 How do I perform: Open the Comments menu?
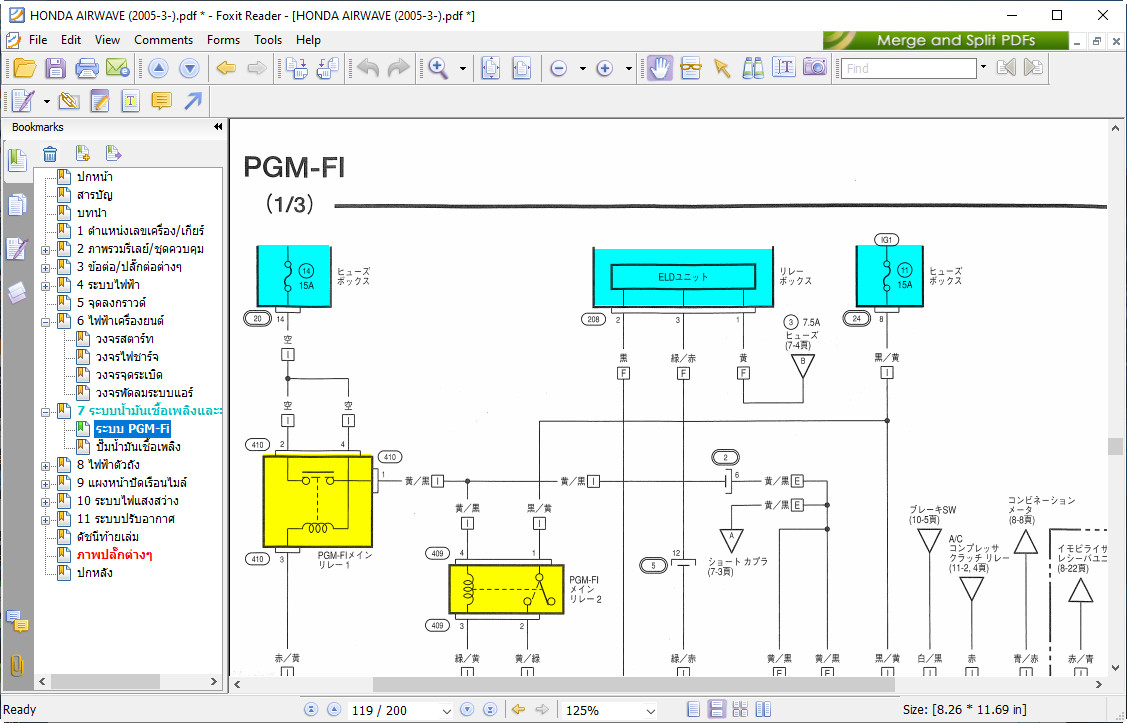point(163,40)
